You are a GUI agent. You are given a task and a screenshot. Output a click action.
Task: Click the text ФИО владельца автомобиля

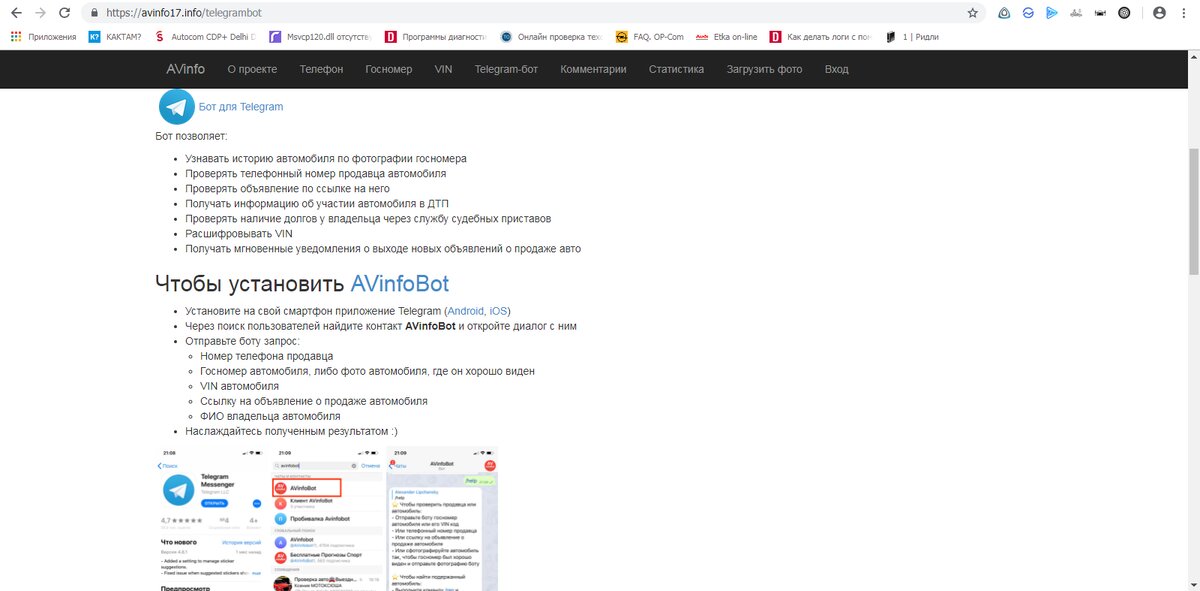(270, 416)
